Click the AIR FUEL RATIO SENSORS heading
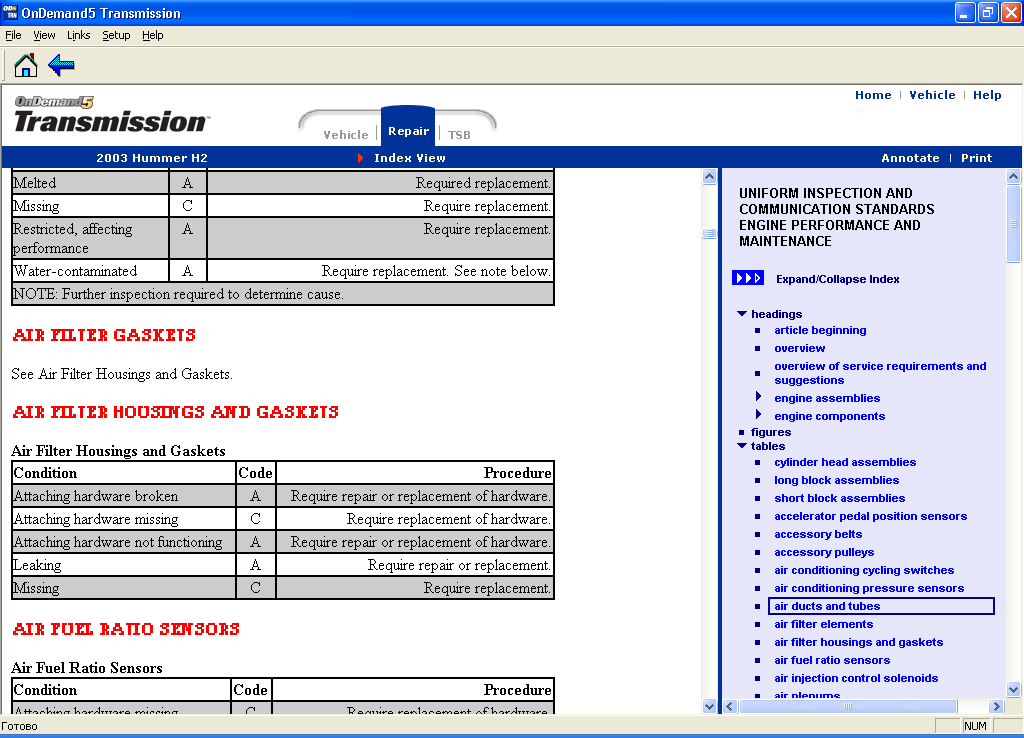 [126, 629]
